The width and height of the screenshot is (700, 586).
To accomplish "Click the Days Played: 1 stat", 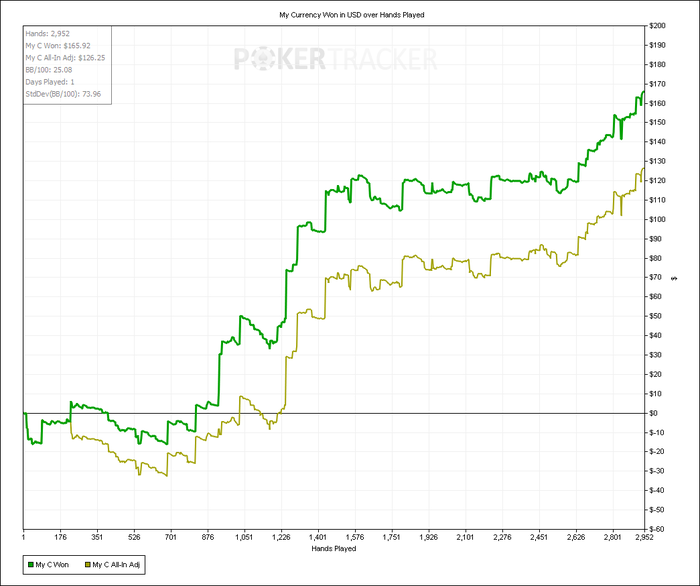I will click(x=50, y=82).
